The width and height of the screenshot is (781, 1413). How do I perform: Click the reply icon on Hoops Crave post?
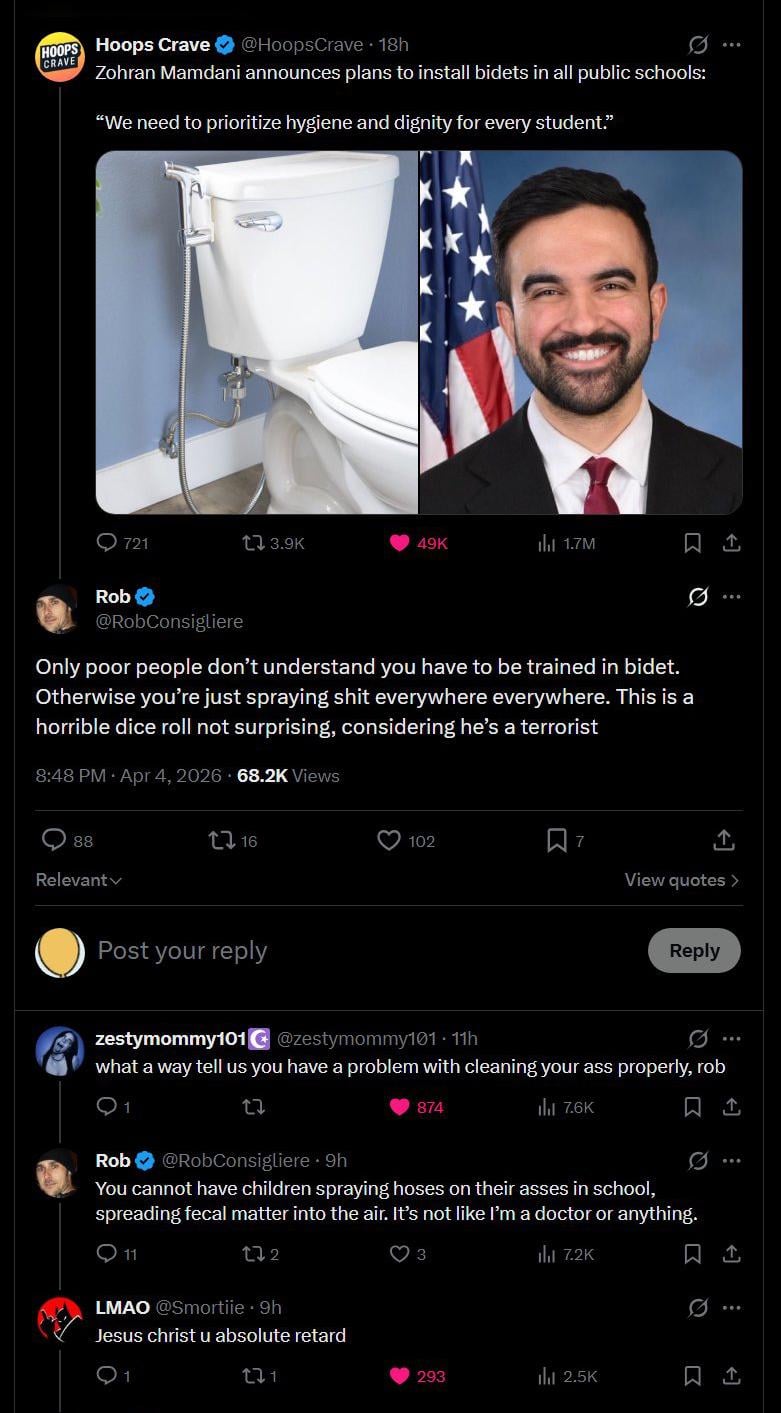(x=108, y=543)
